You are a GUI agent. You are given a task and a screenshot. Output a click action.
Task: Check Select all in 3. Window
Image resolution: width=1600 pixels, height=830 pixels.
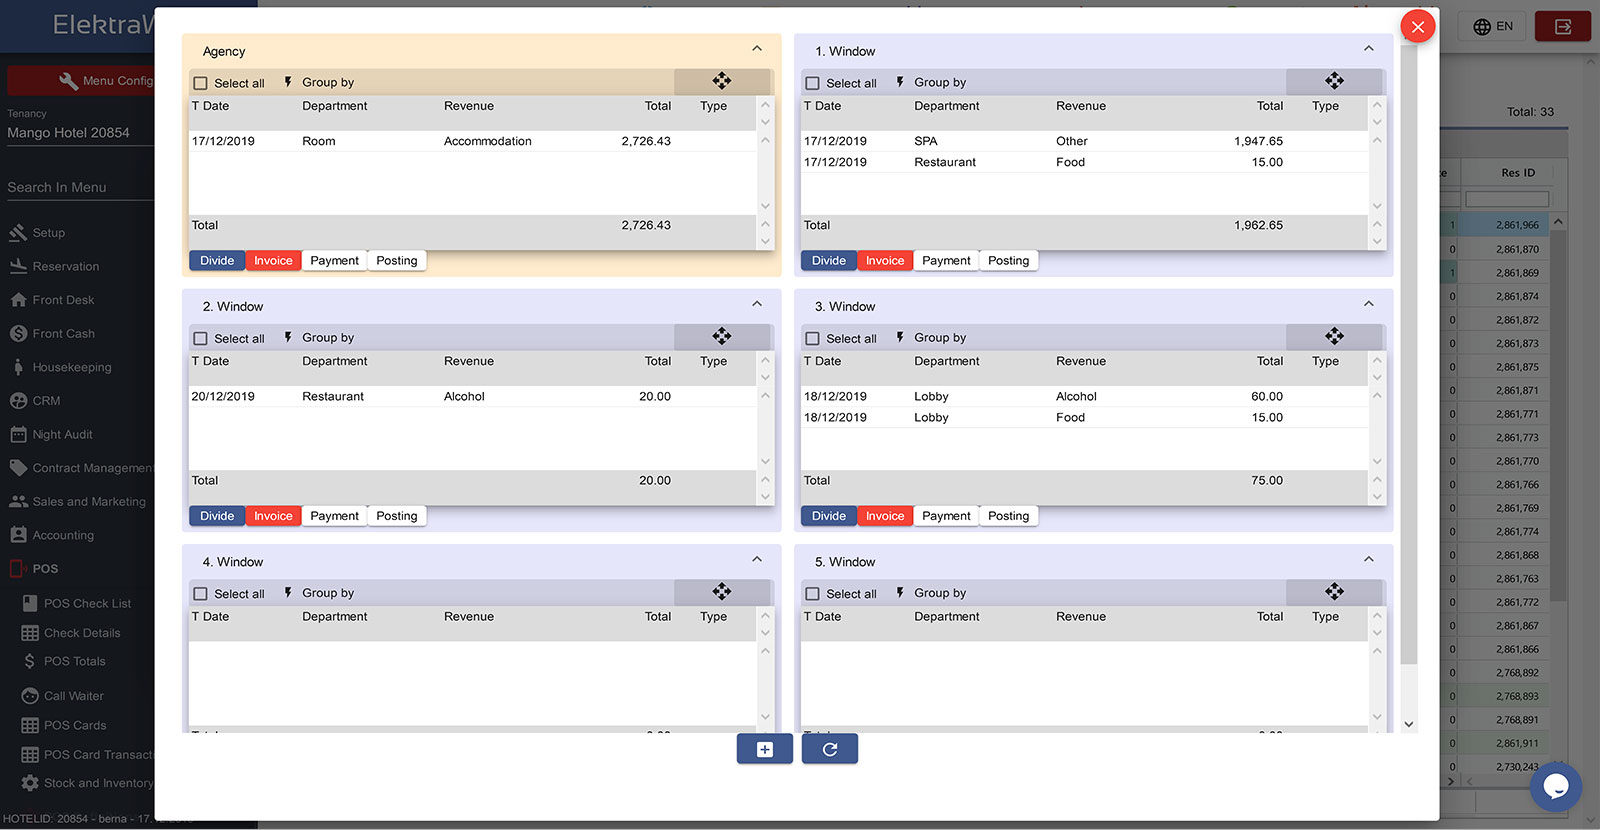click(x=812, y=339)
